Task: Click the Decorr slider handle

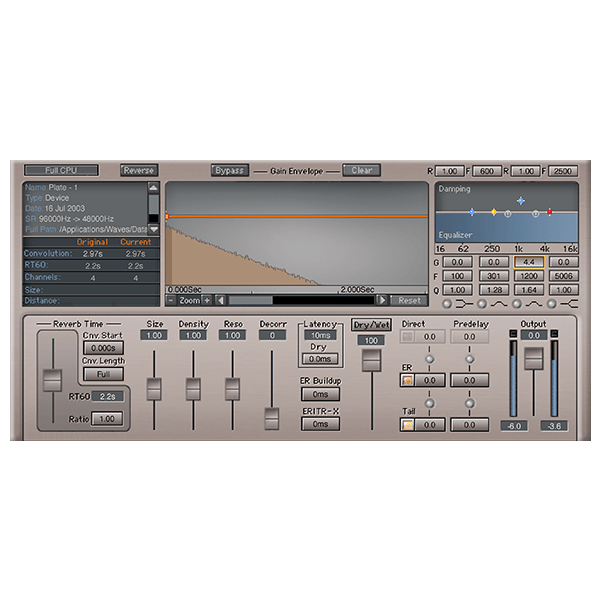Action: click(272, 419)
